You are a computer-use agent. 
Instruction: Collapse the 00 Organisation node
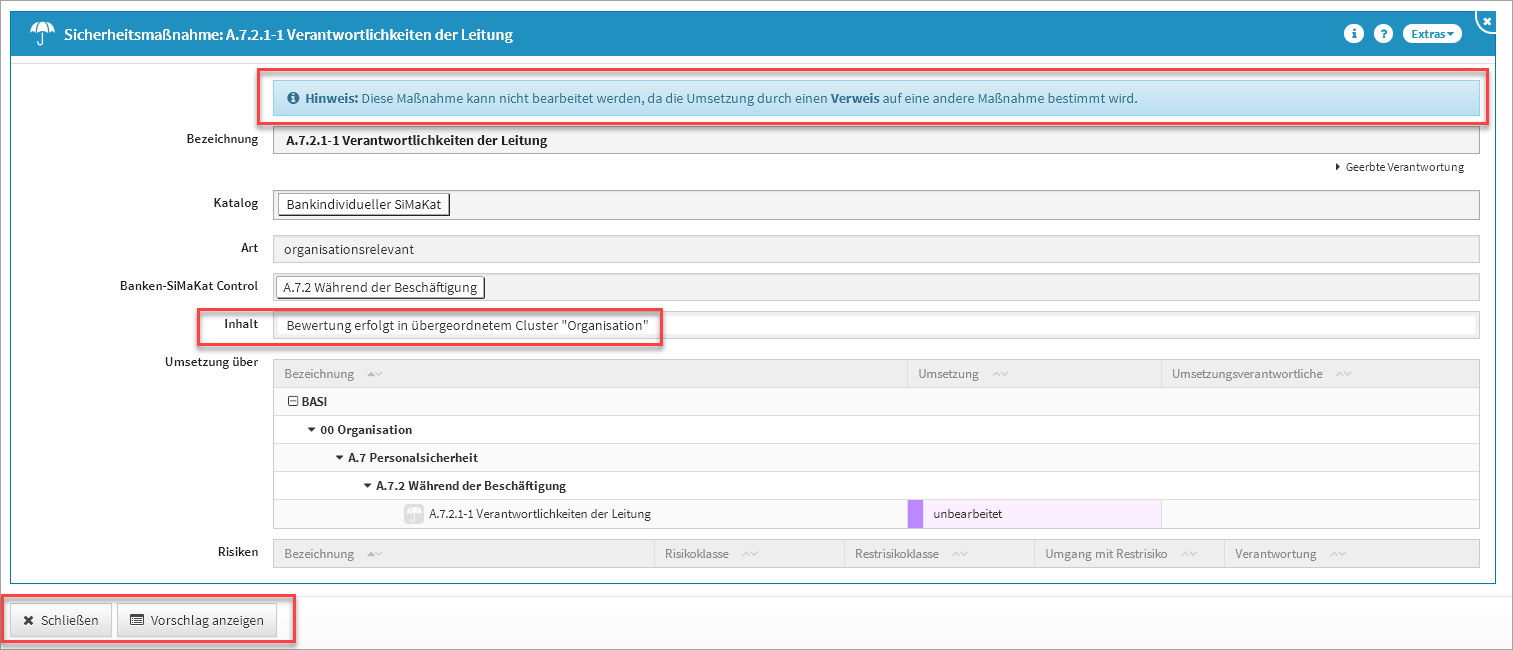coord(313,430)
